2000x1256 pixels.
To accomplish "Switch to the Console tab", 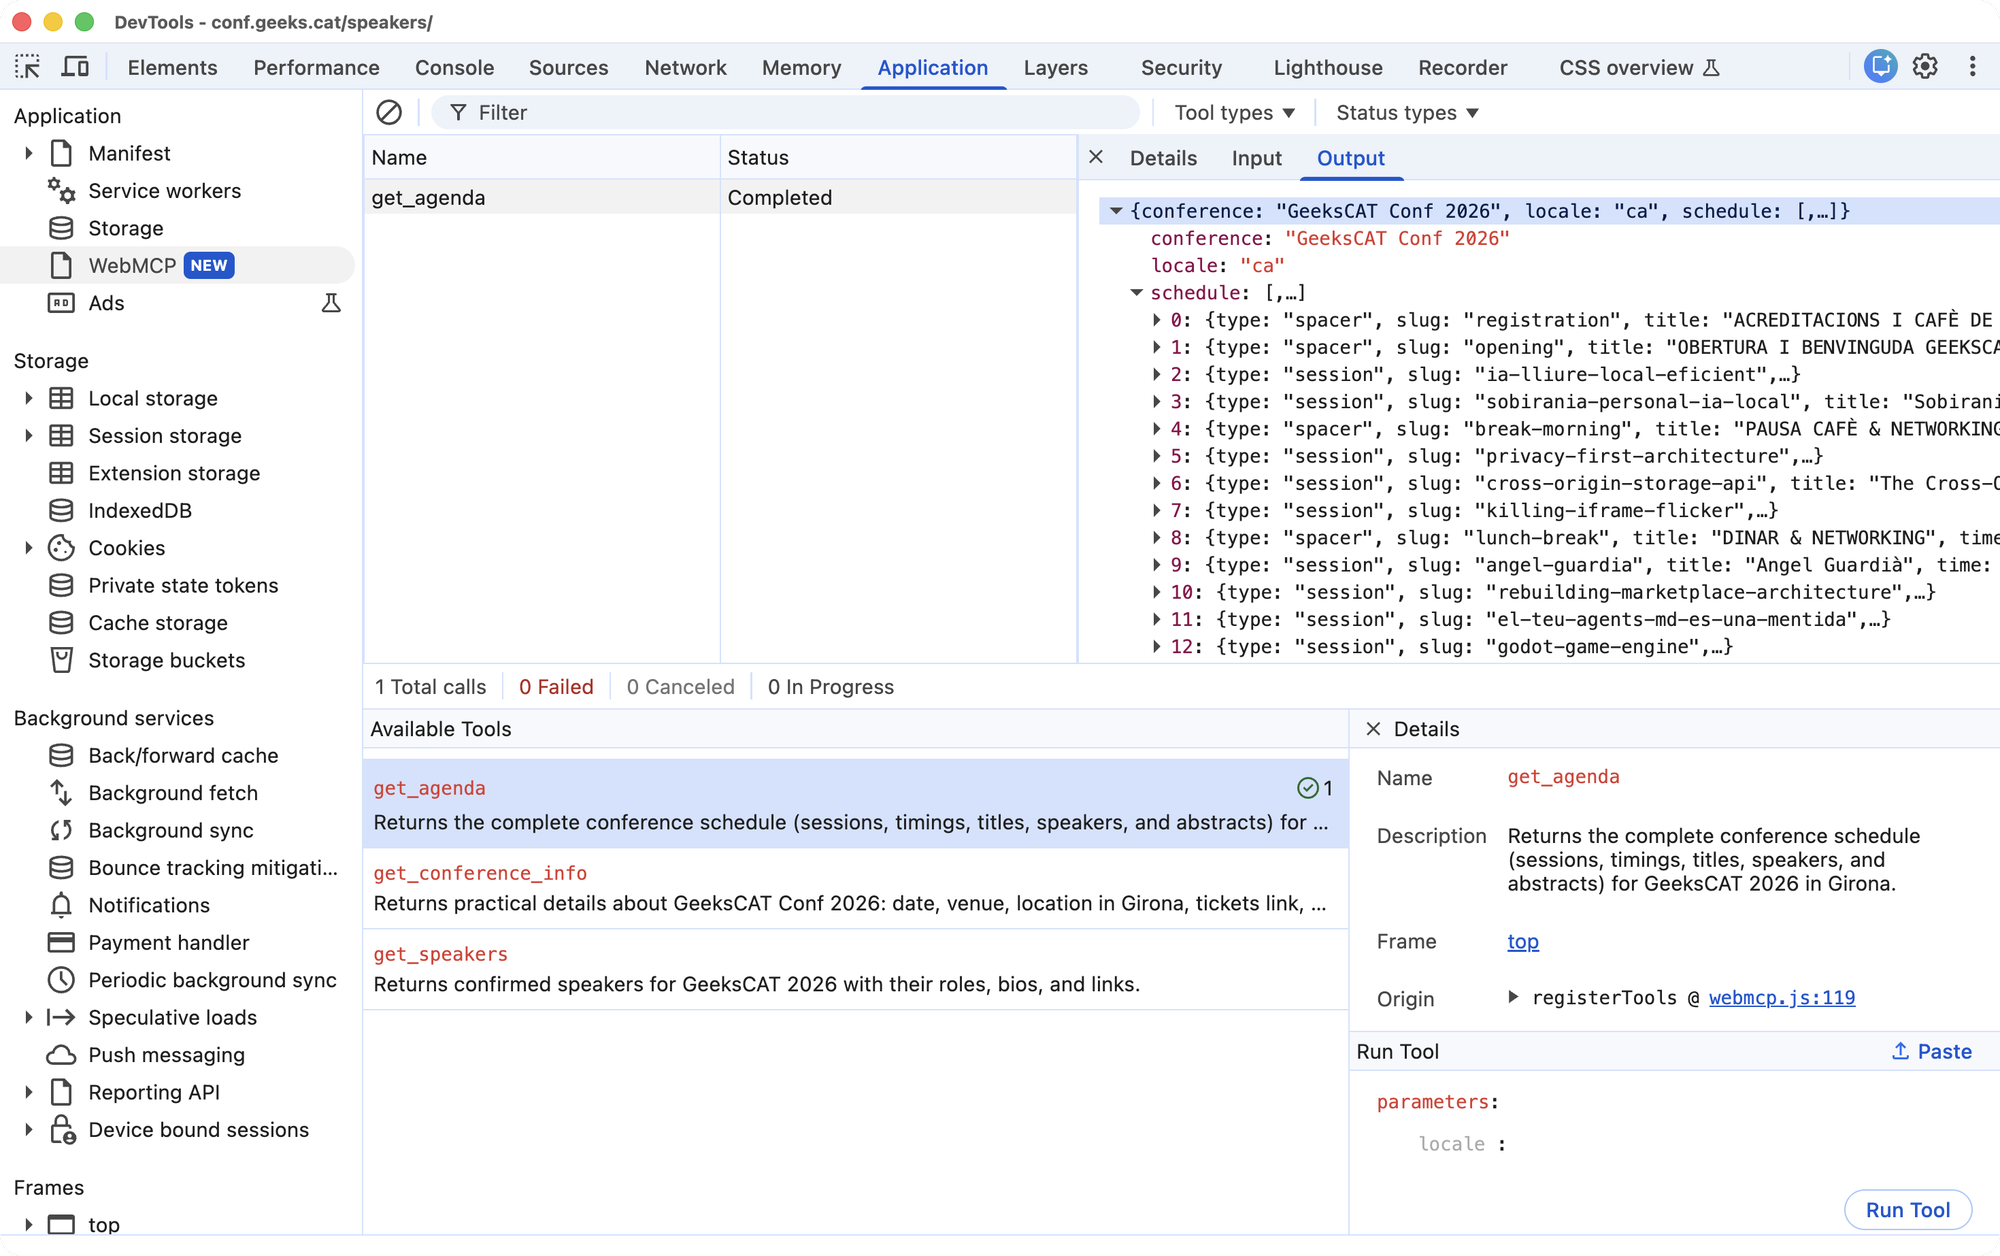I will (454, 67).
